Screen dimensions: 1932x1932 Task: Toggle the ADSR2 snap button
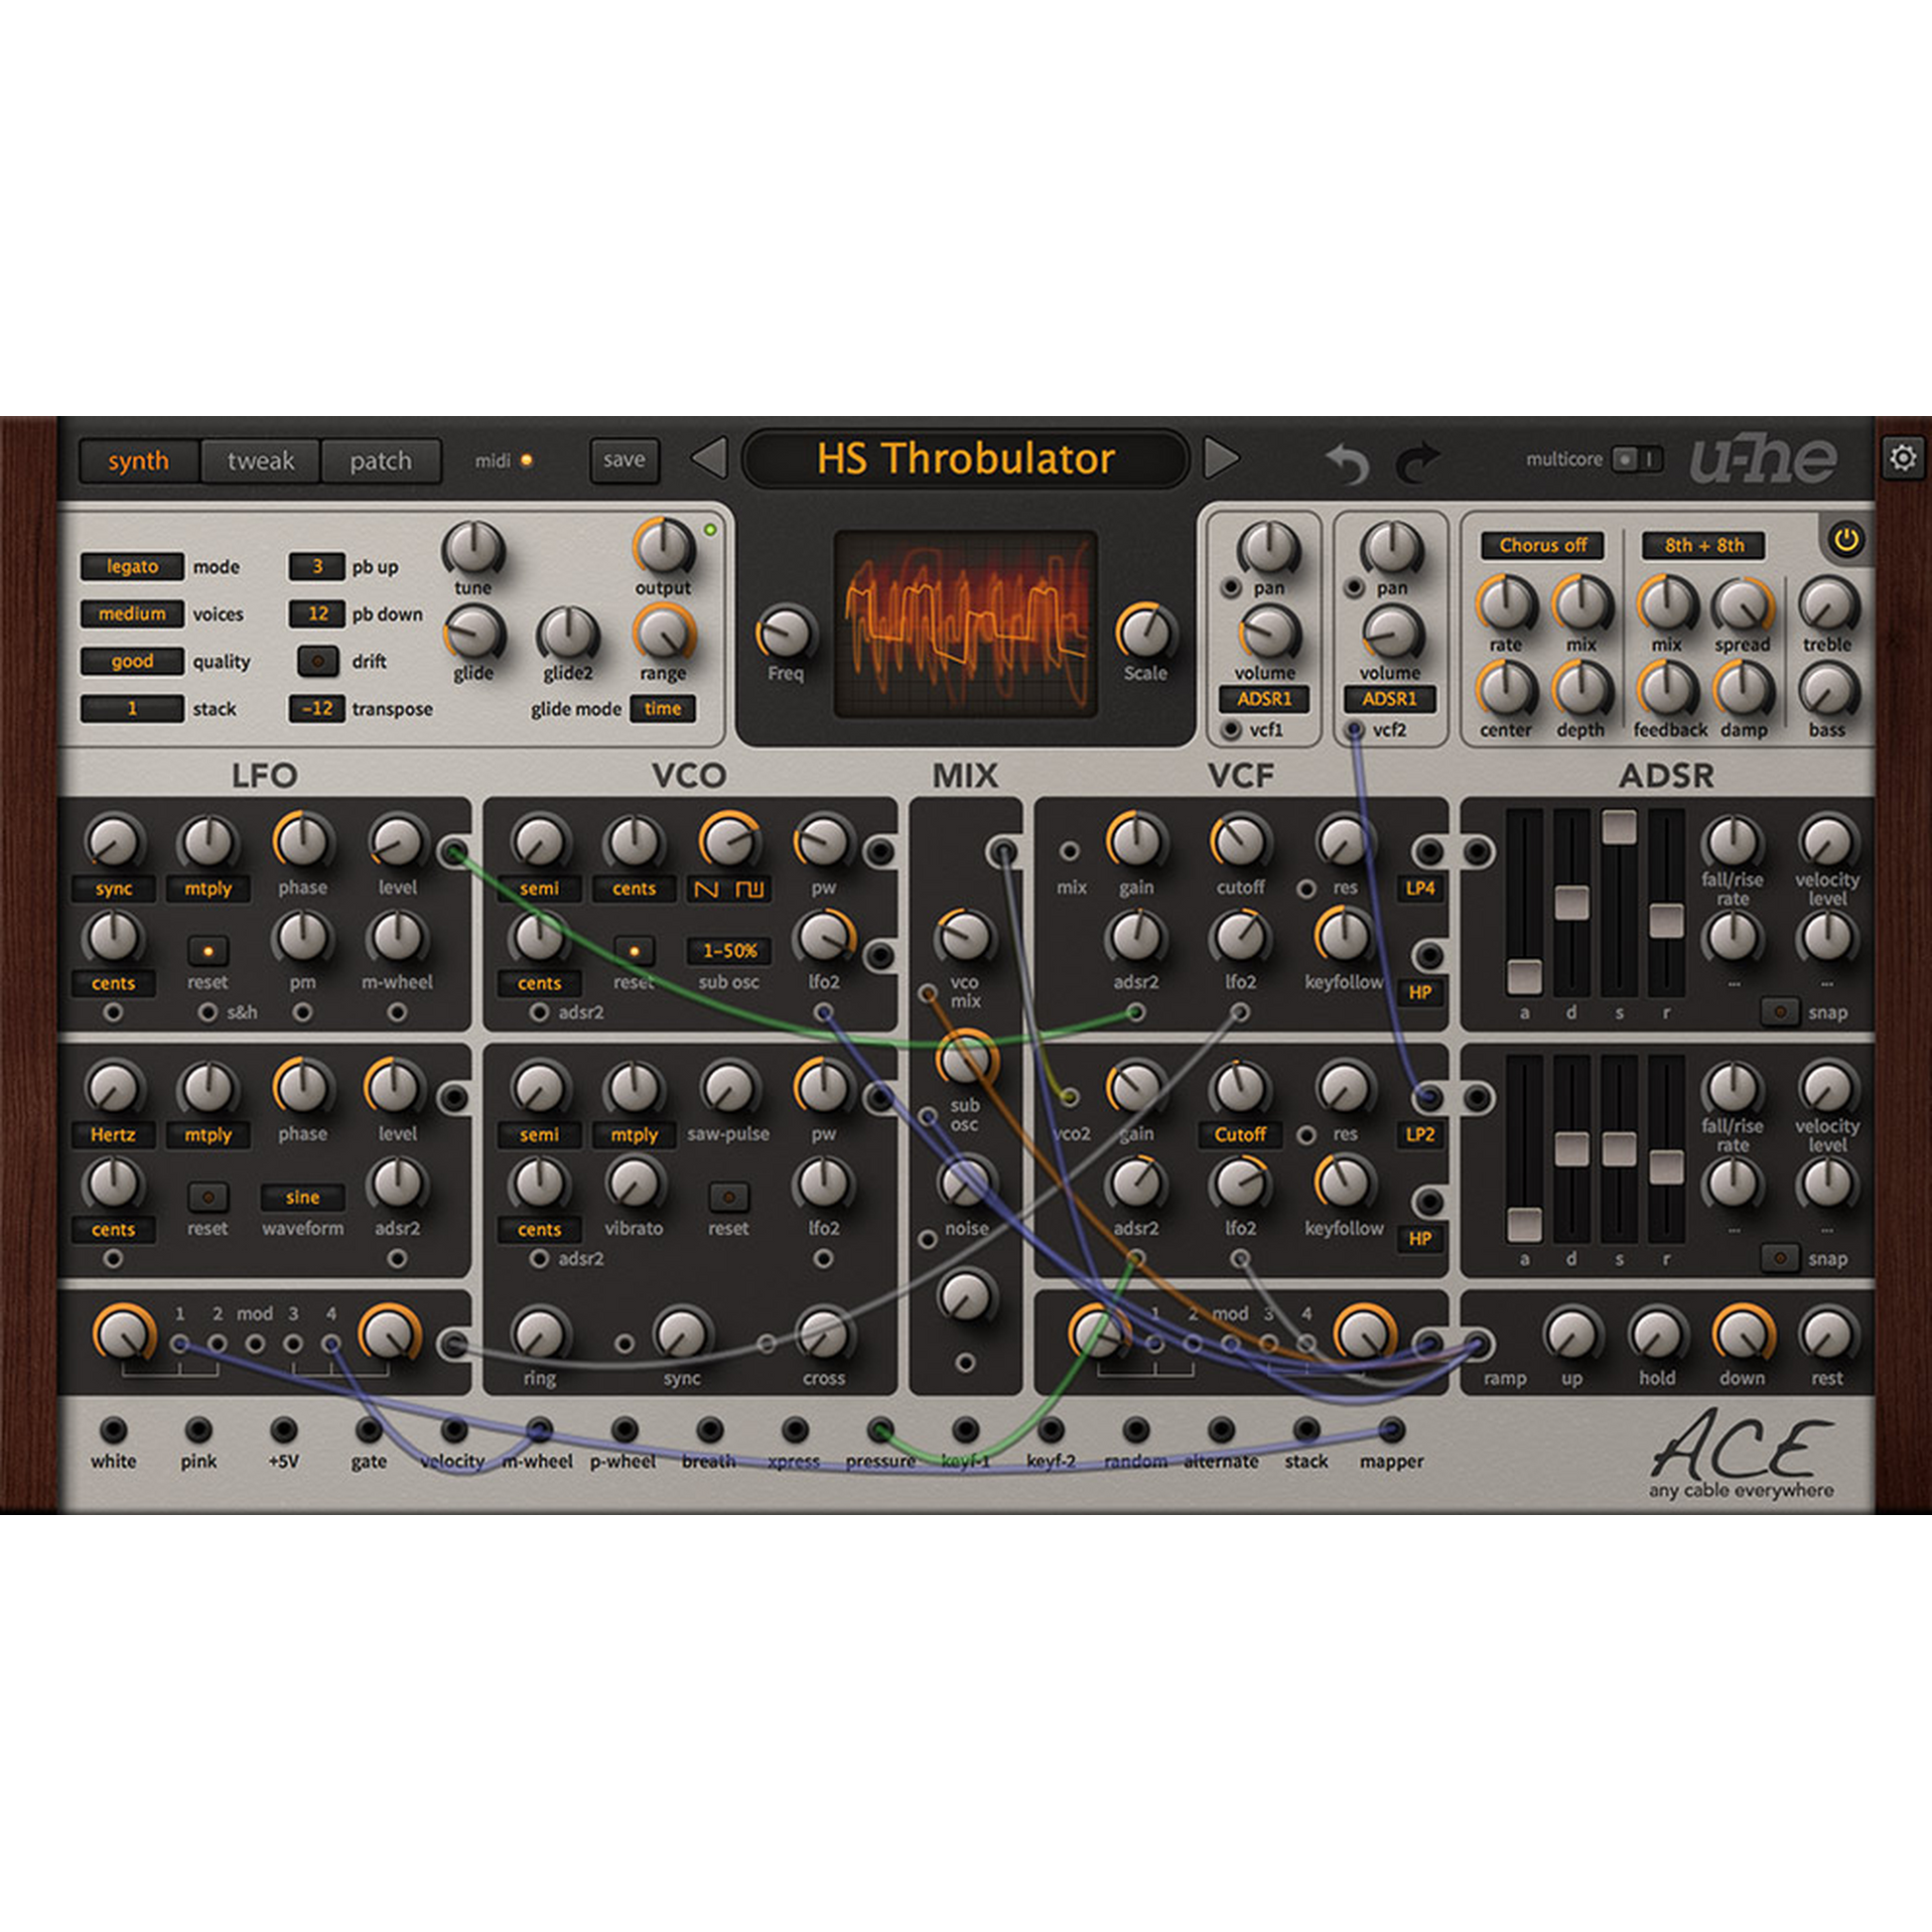(x=1780, y=1258)
